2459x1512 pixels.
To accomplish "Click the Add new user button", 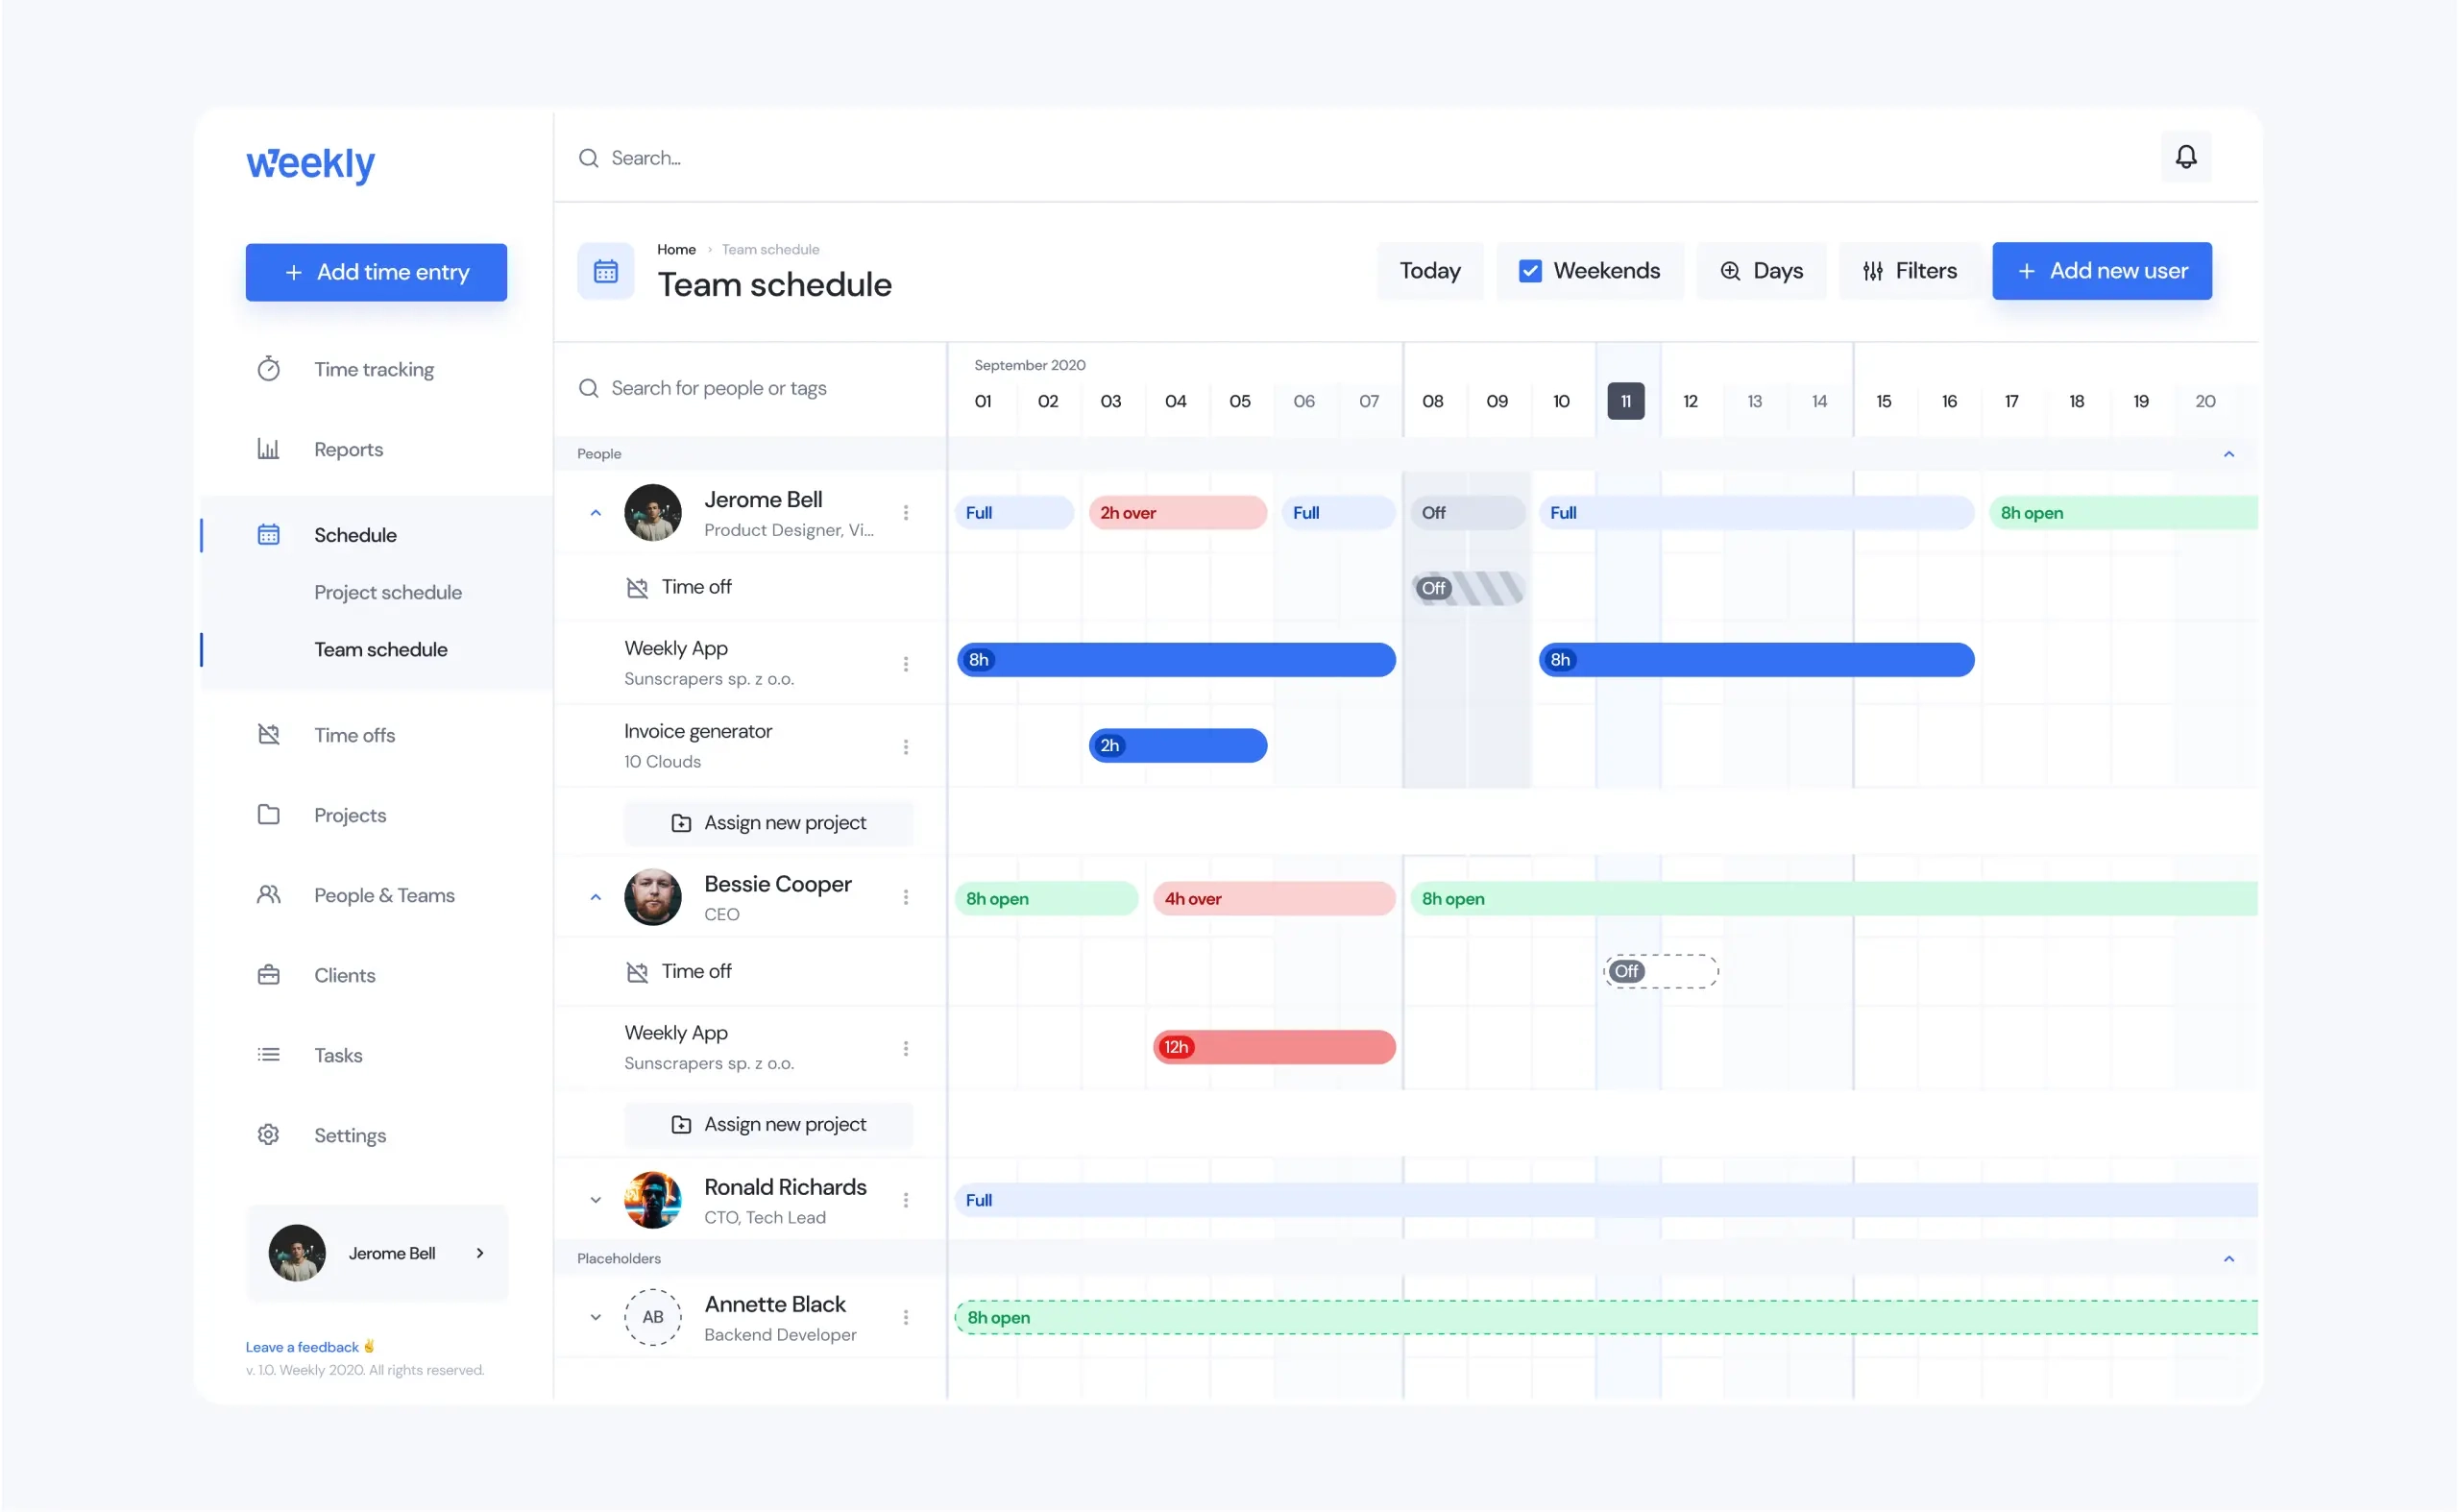I will tap(2101, 271).
